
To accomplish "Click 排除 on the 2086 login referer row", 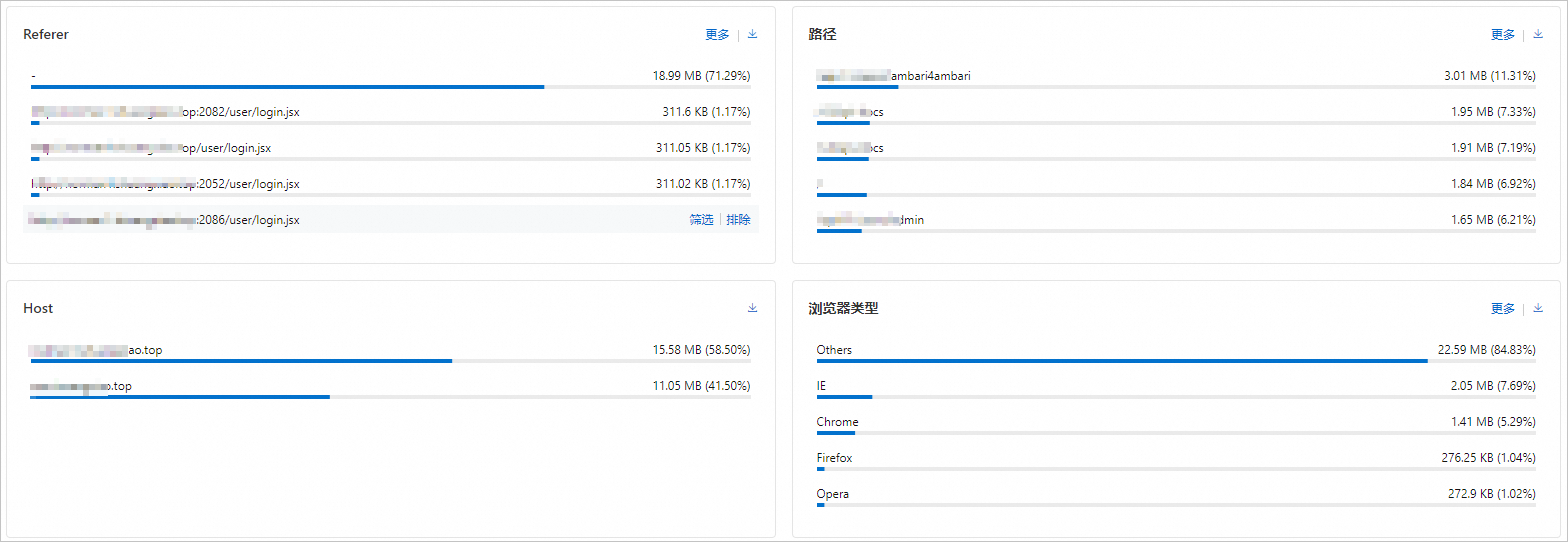I will (x=738, y=220).
